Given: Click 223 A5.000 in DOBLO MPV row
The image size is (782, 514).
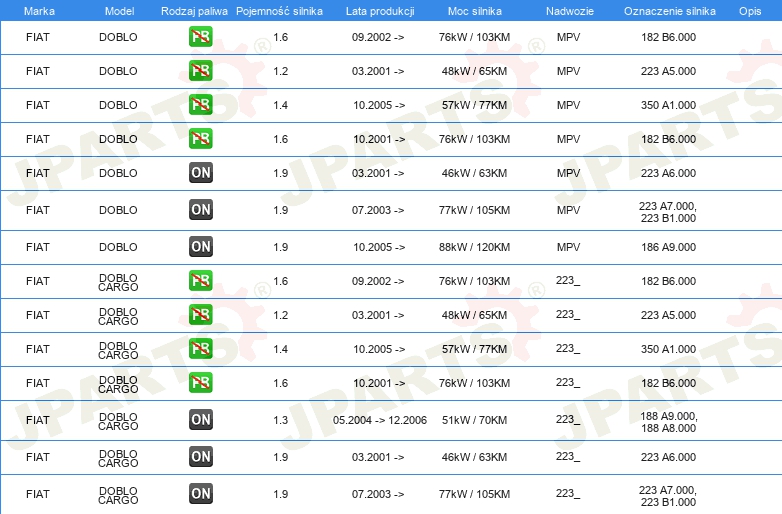Looking at the screenshot, I should click(668, 71).
